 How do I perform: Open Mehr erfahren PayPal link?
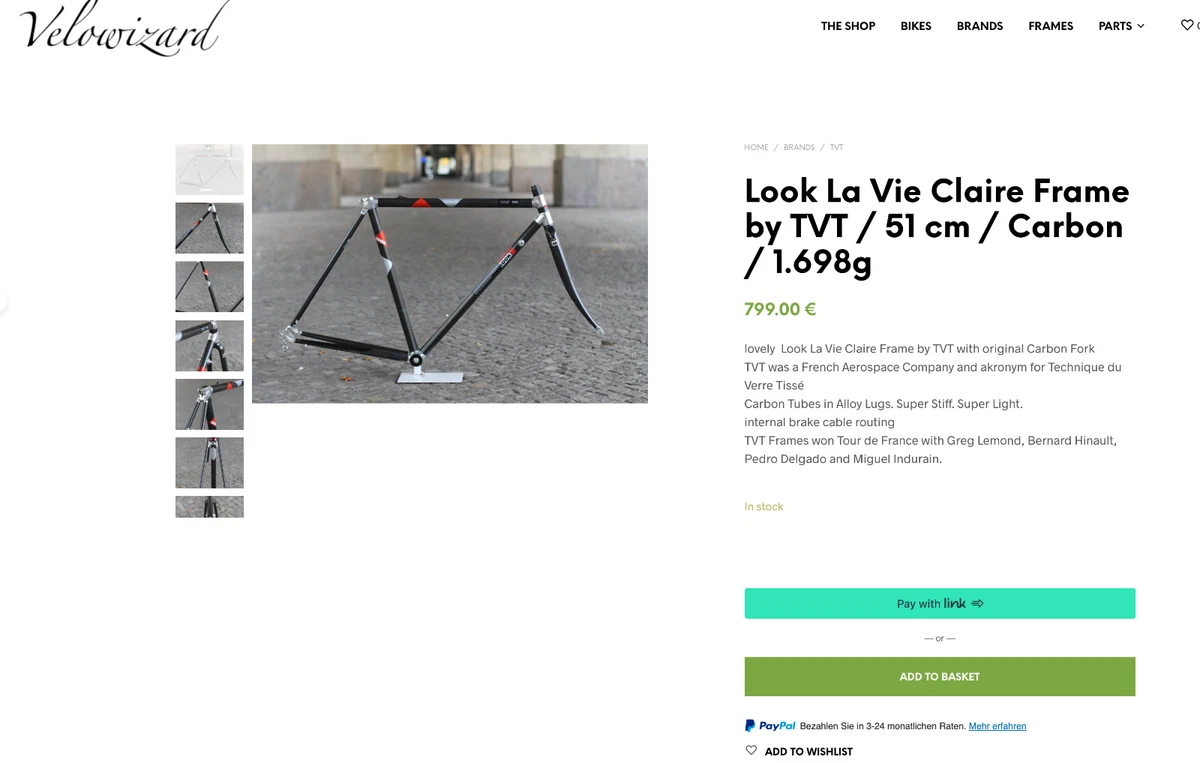[997, 726]
